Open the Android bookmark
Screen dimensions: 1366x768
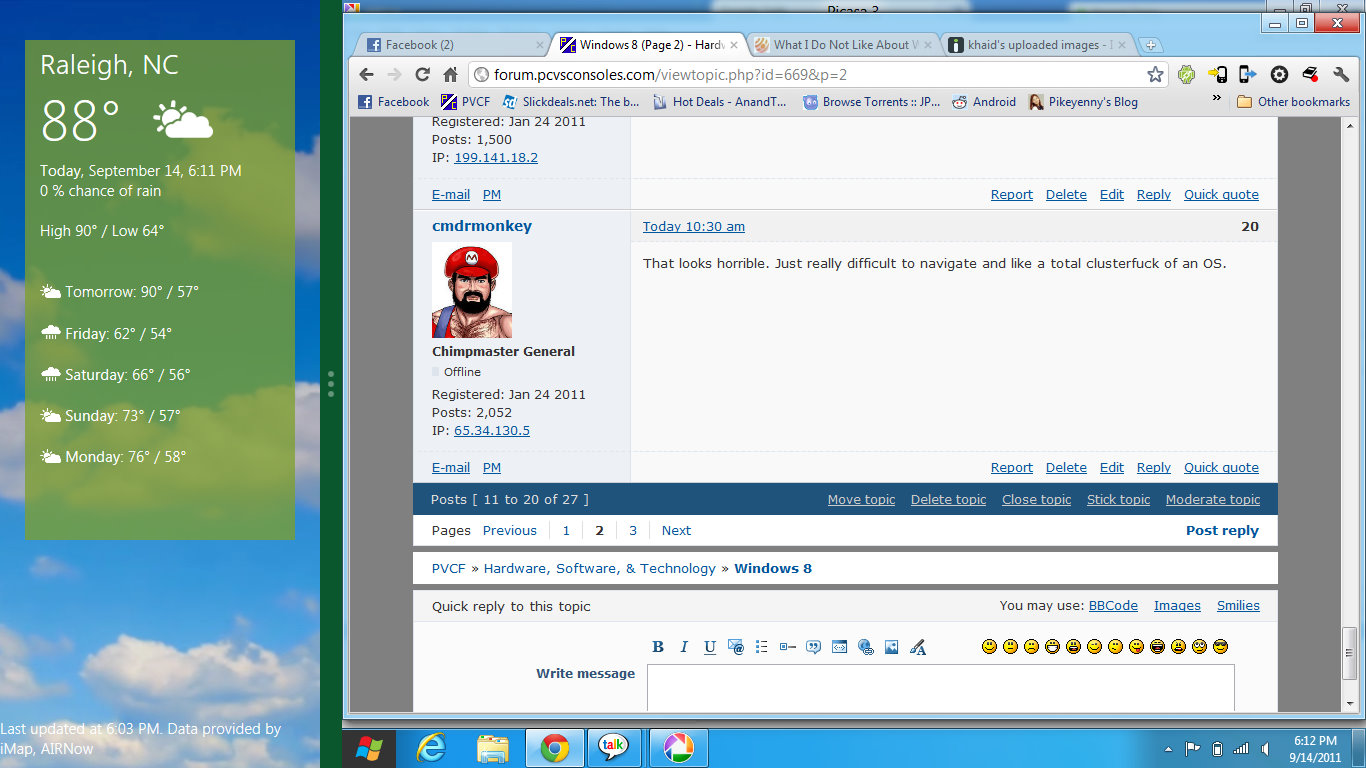(x=984, y=102)
